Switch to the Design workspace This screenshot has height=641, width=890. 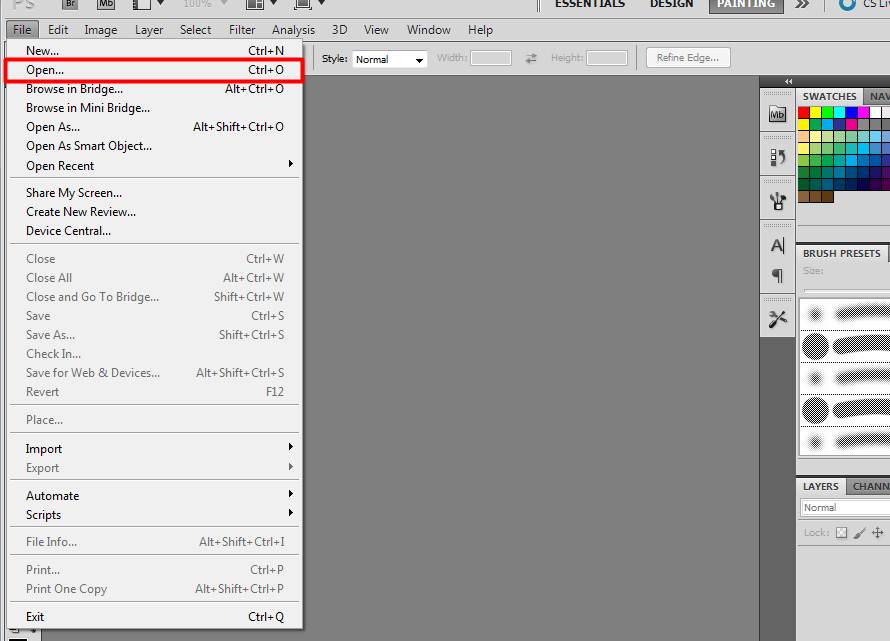click(x=671, y=5)
